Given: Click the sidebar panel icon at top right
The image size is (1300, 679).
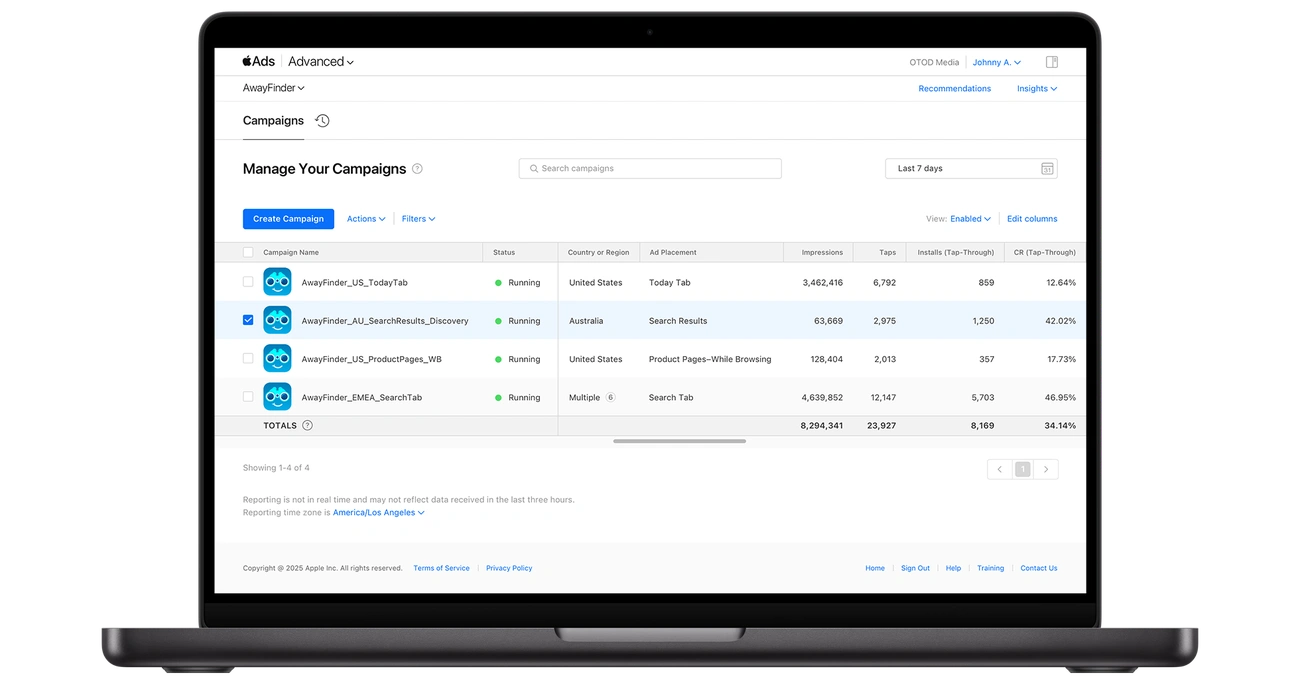Looking at the screenshot, I should click(1052, 62).
